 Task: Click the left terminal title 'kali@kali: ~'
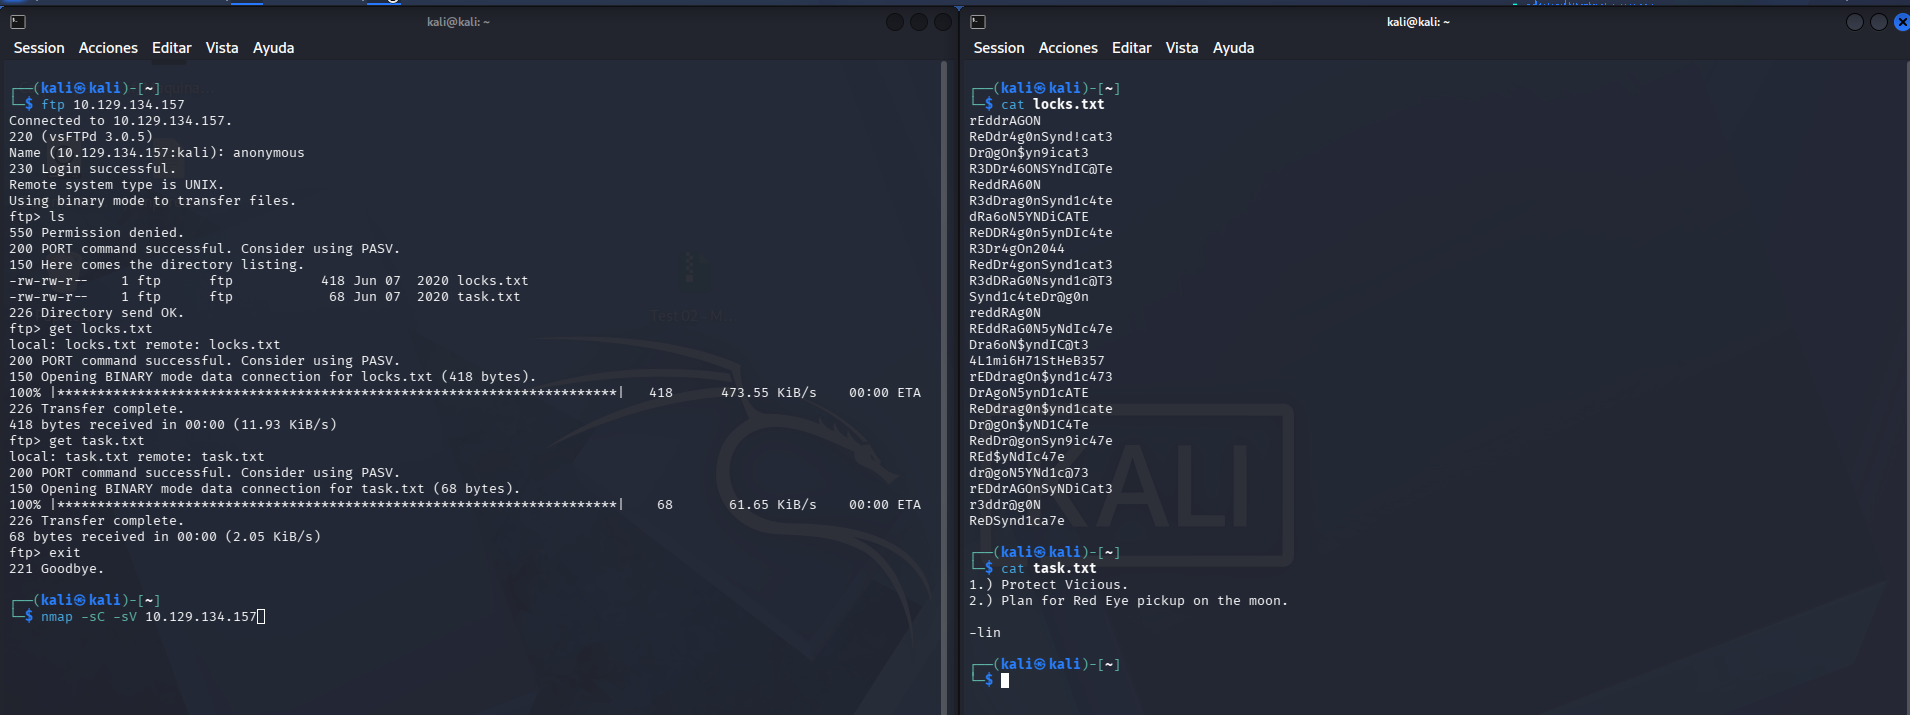click(x=458, y=22)
